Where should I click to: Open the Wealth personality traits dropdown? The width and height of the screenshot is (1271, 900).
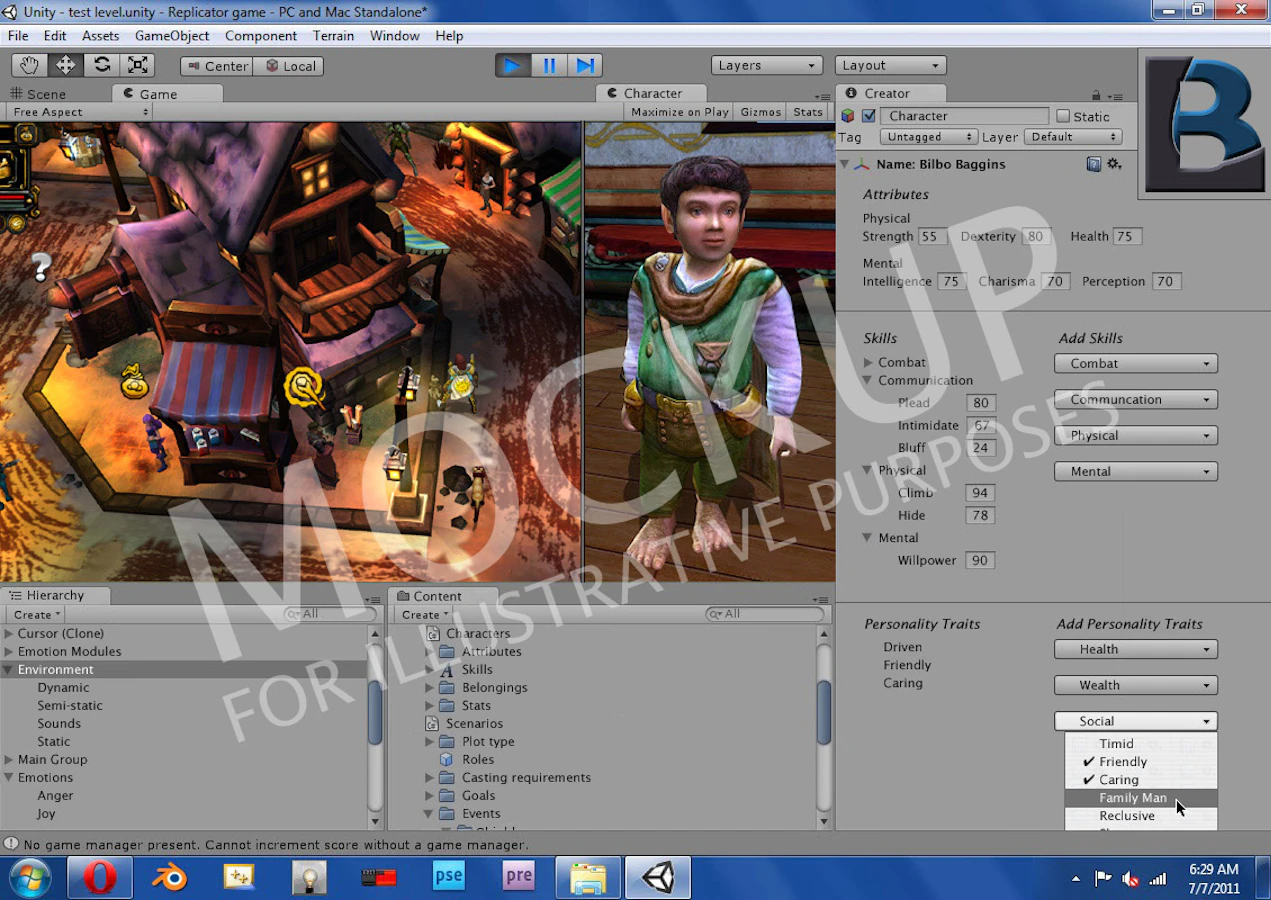1135,686
